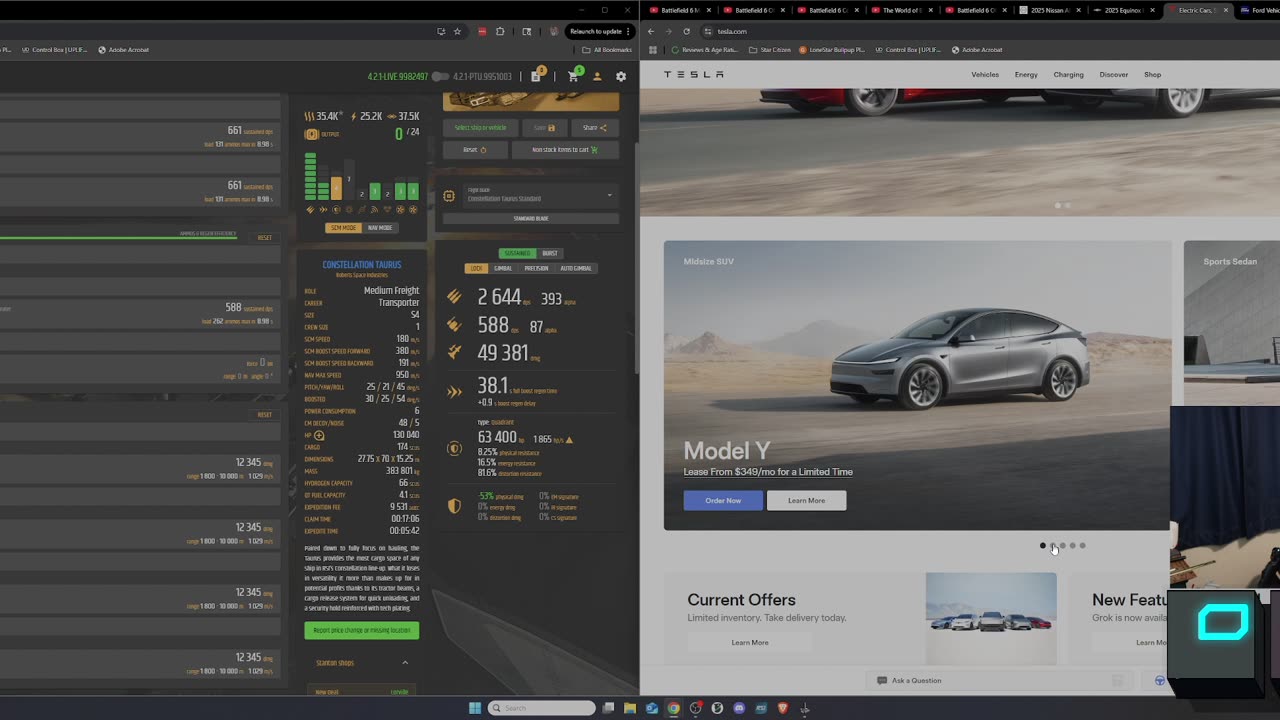Open Energy menu on Tesla site

point(1026,75)
